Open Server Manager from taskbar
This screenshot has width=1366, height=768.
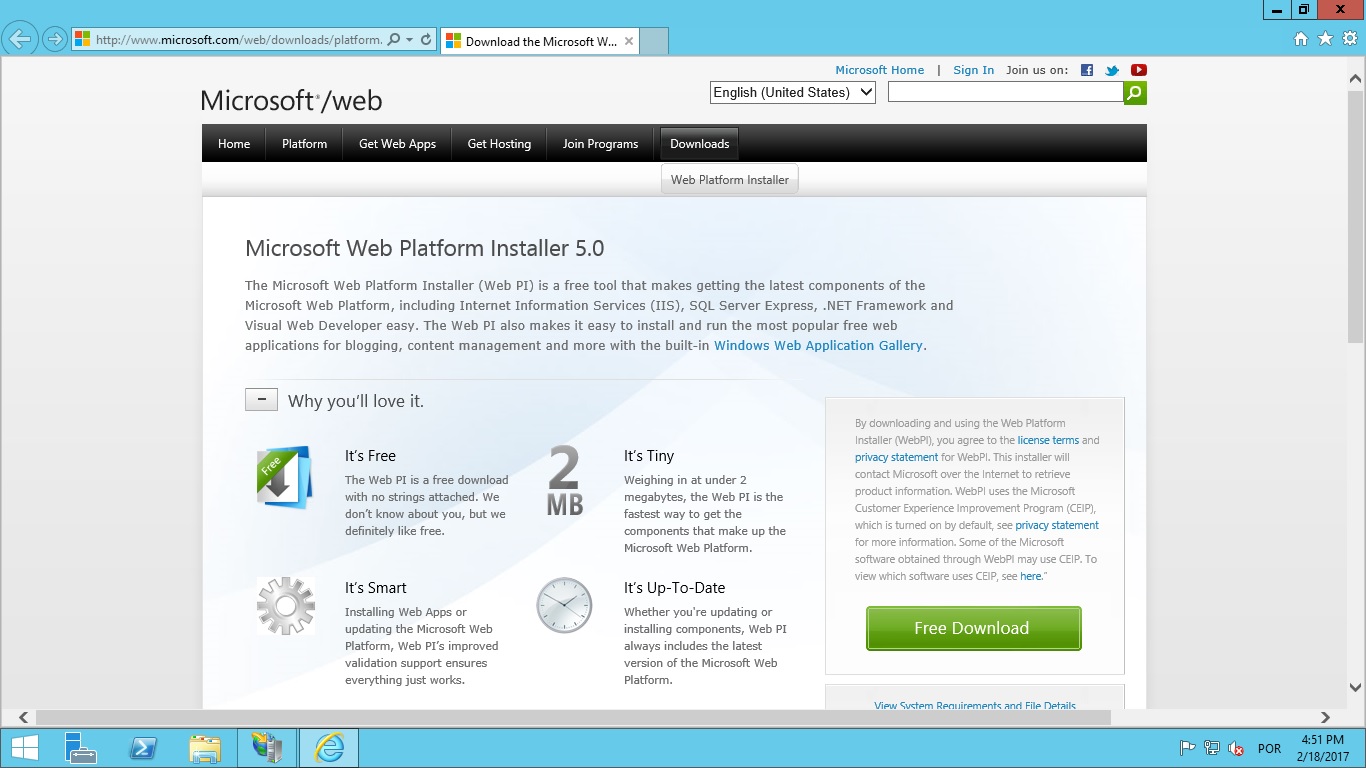coord(80,748)
